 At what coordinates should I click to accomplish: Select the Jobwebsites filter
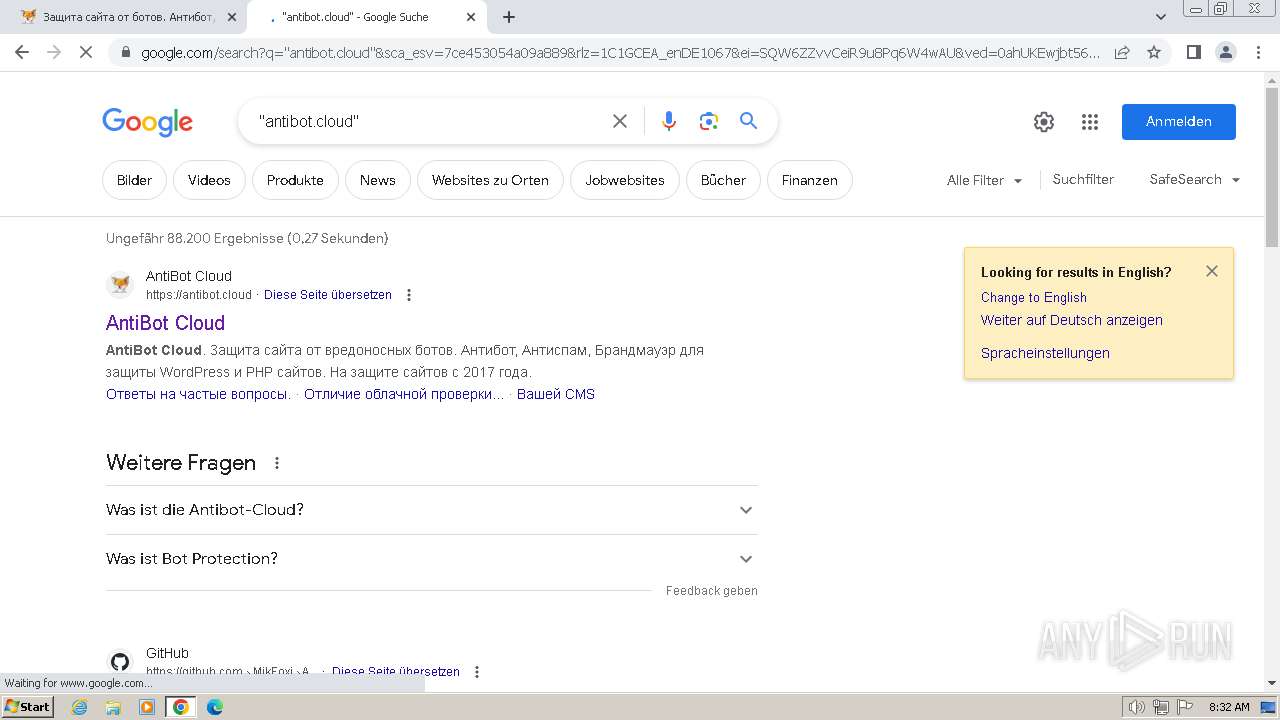[x=625, y=180]
